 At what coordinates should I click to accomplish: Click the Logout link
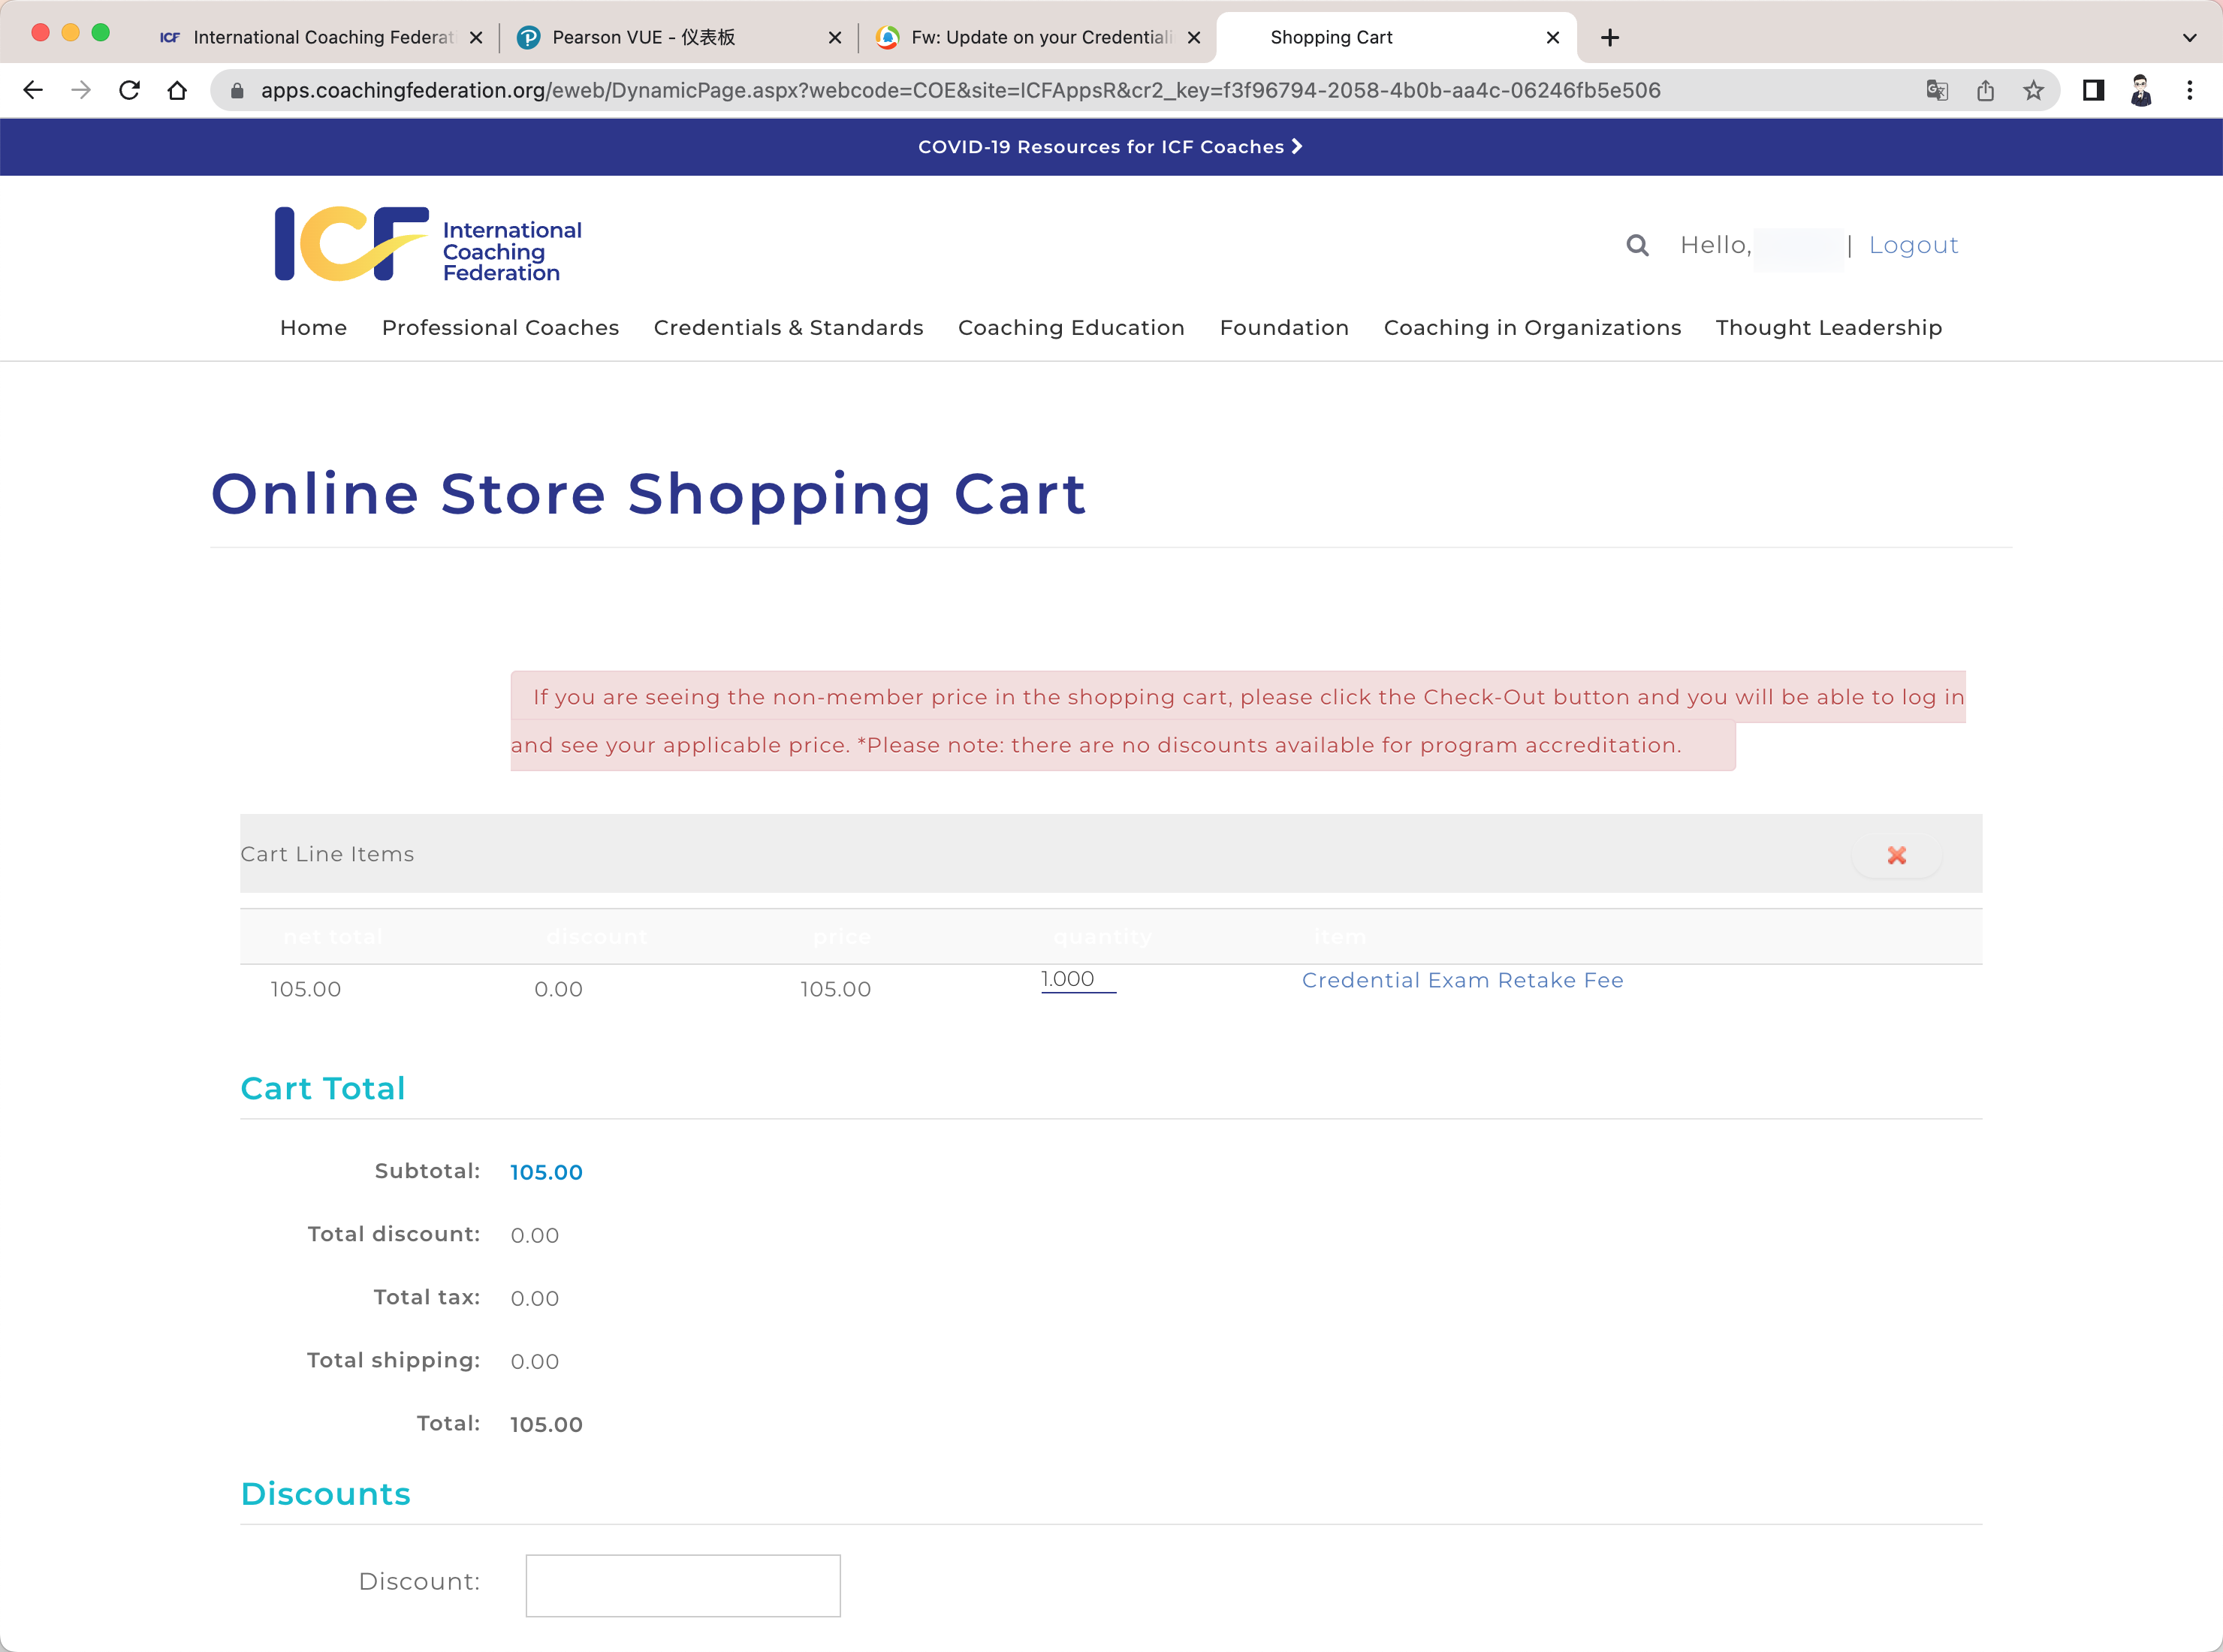click(x=1912, y=245)
